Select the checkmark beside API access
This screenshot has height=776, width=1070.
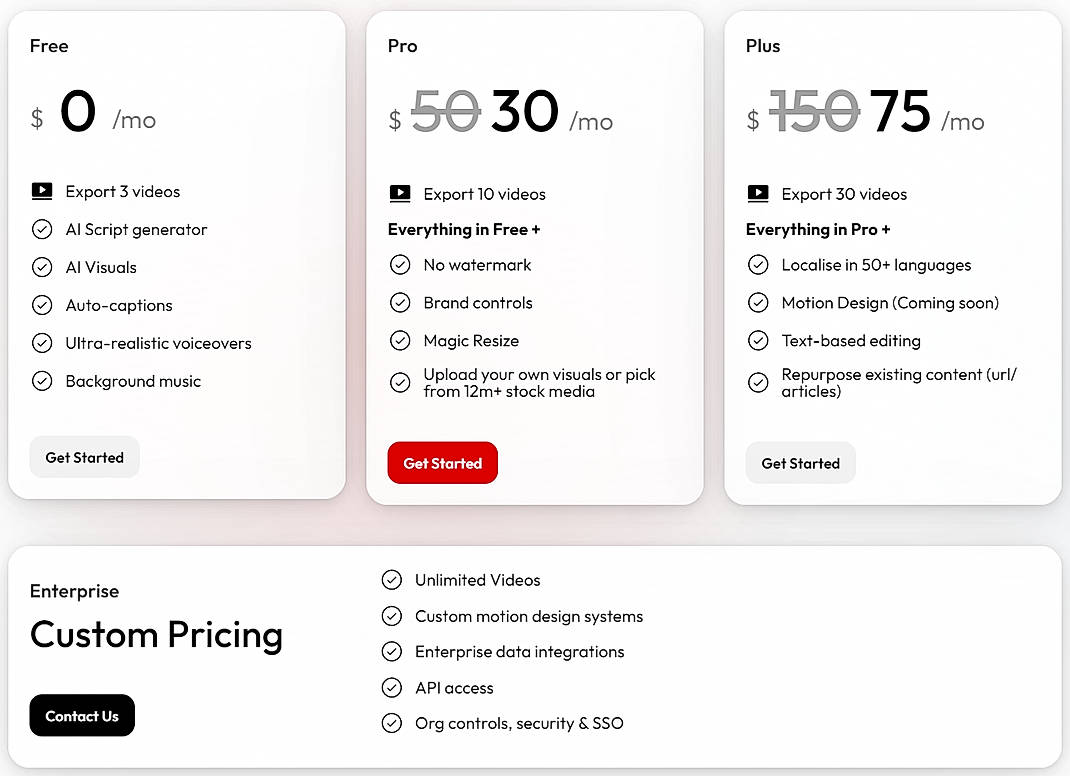tap(391, 687)
